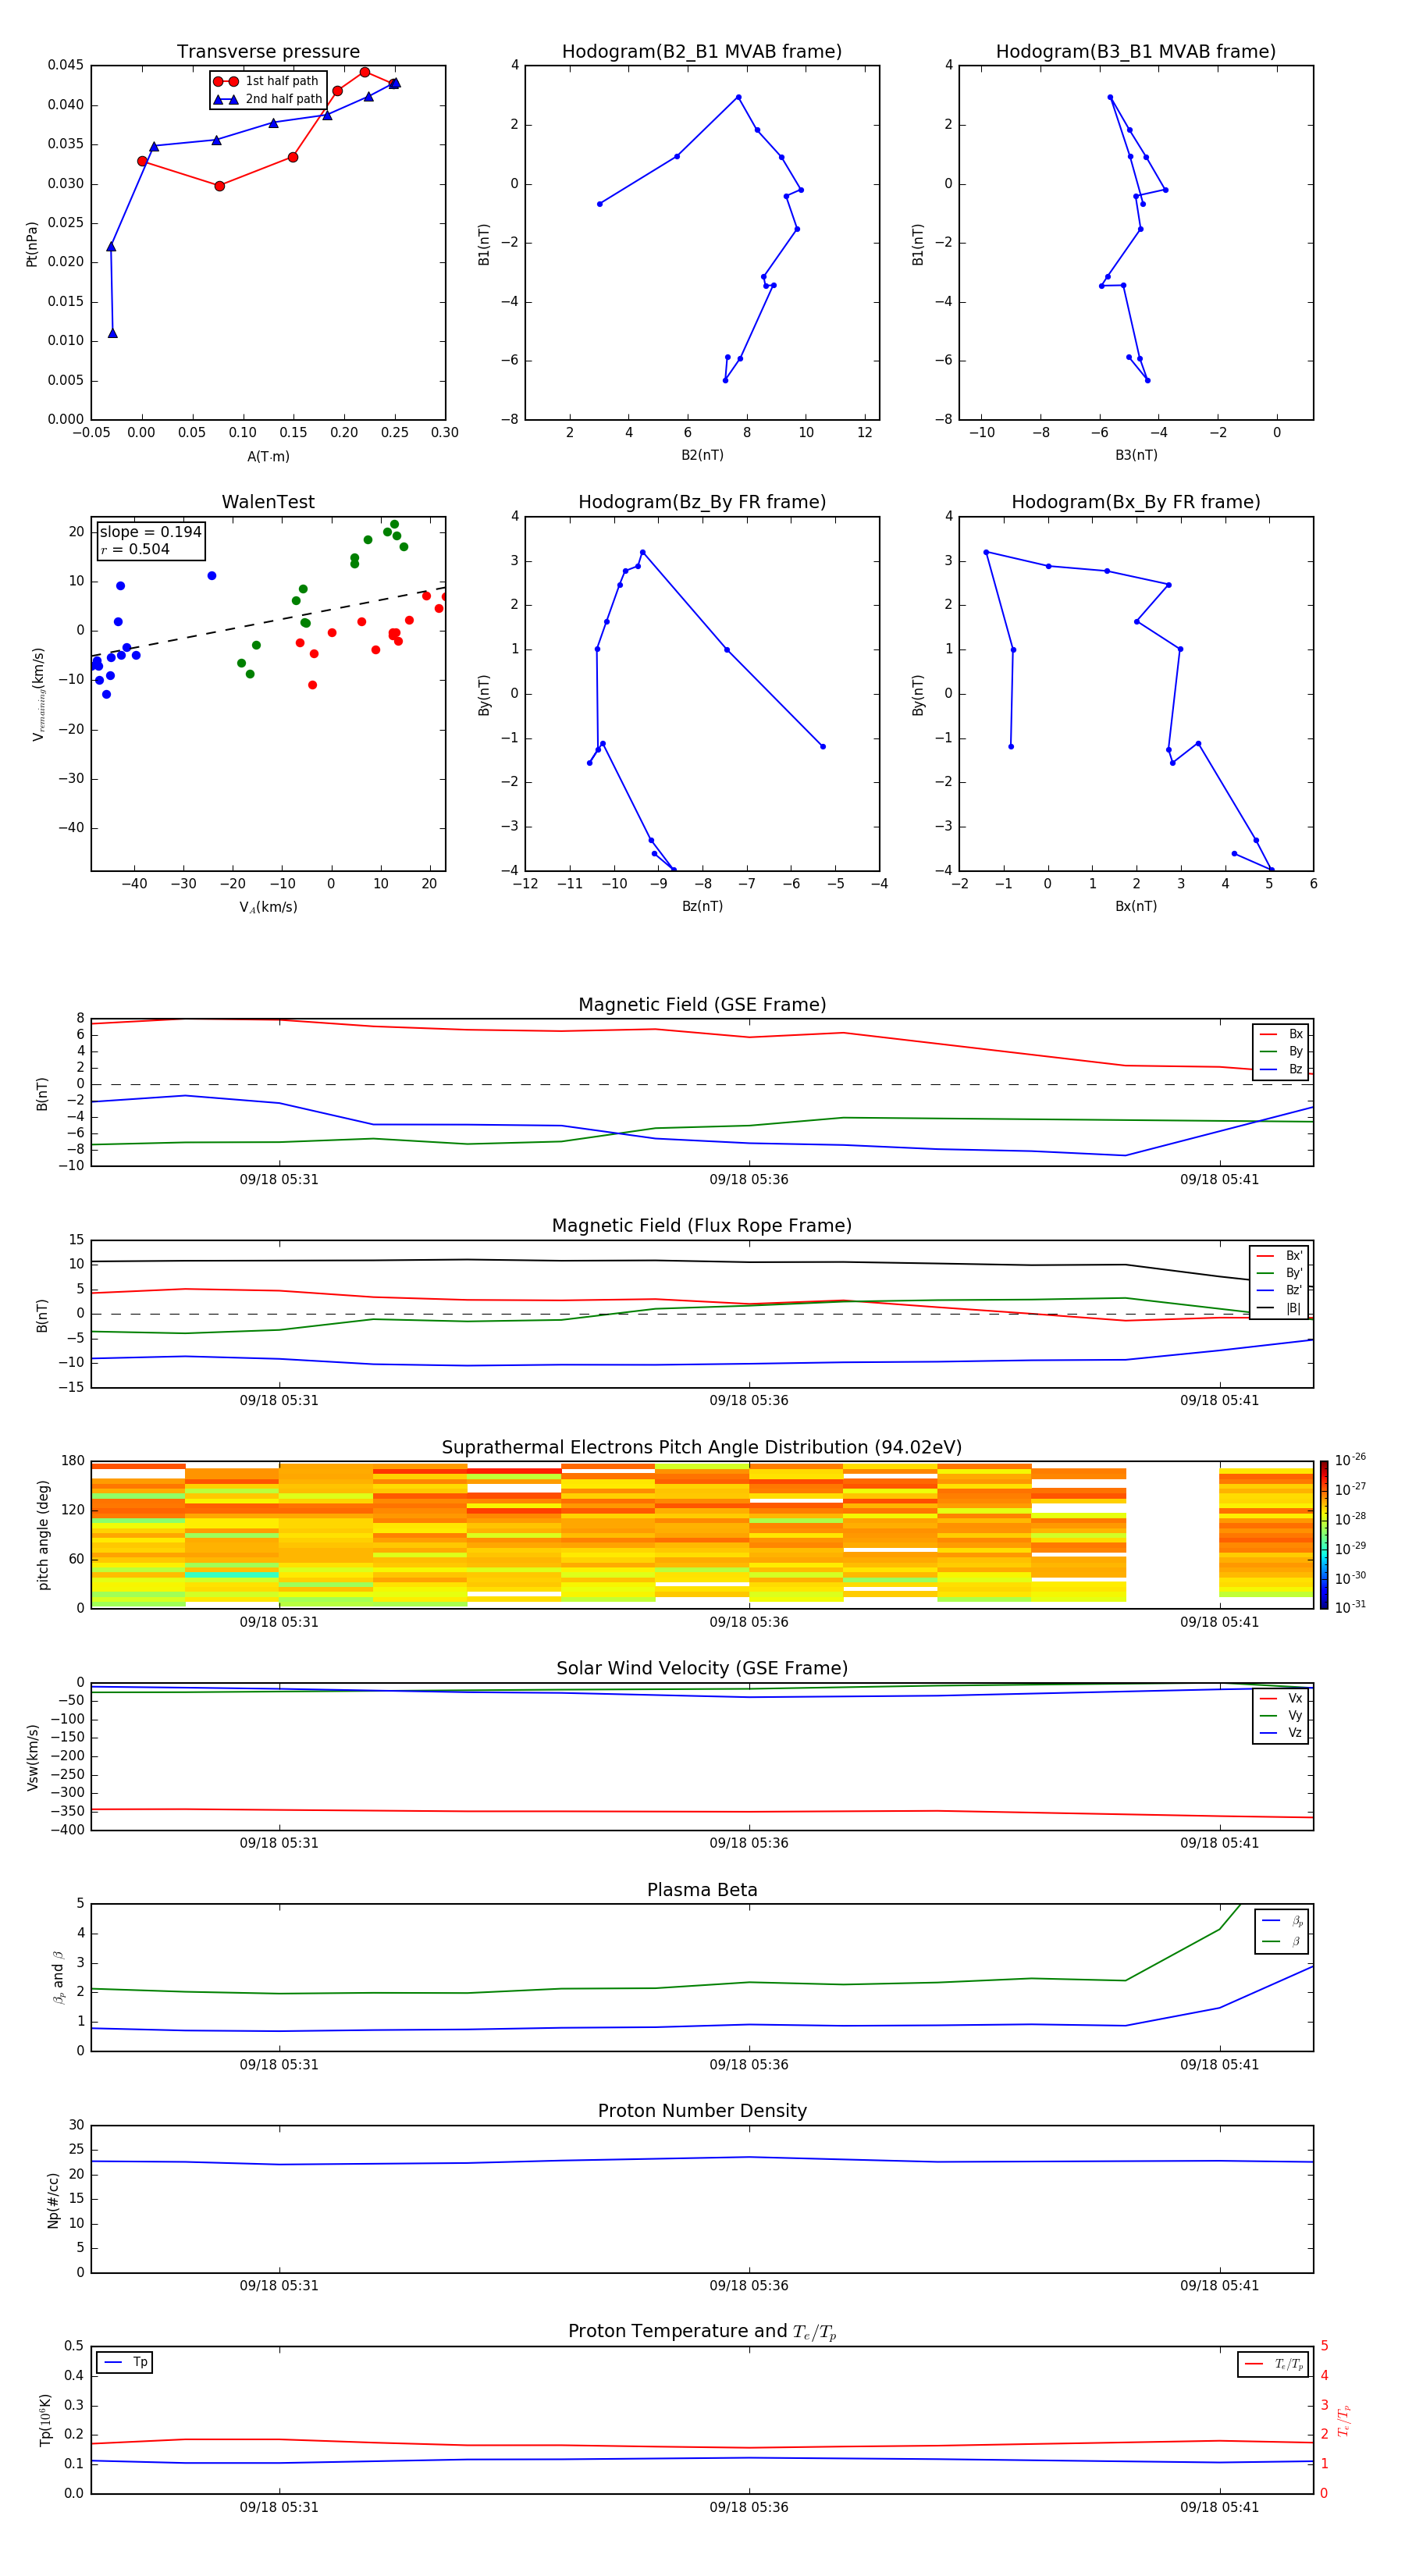Screen dimensions: 1405x2576
Task: Click the "B3(nT)" axis label
Action: point(1136,455)
